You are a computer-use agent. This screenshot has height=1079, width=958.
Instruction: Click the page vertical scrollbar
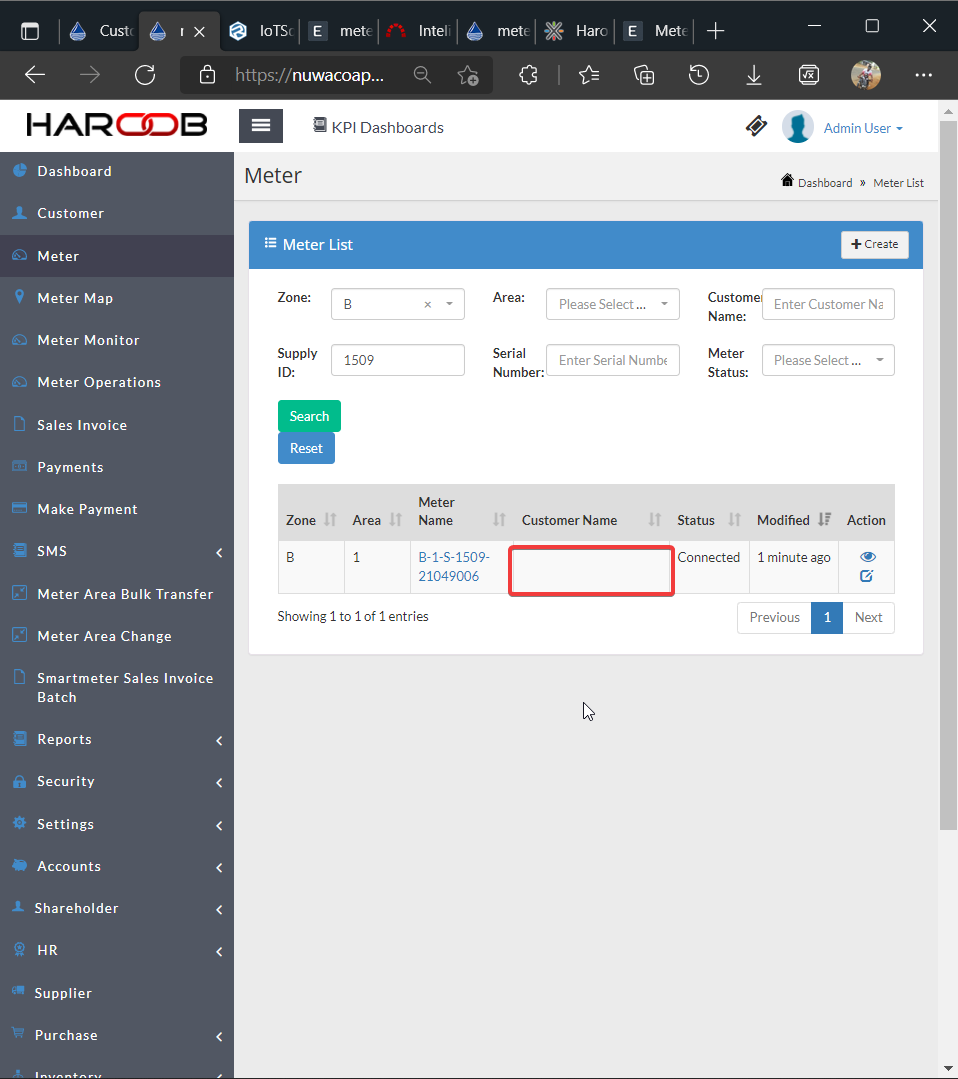click(948, 475)
